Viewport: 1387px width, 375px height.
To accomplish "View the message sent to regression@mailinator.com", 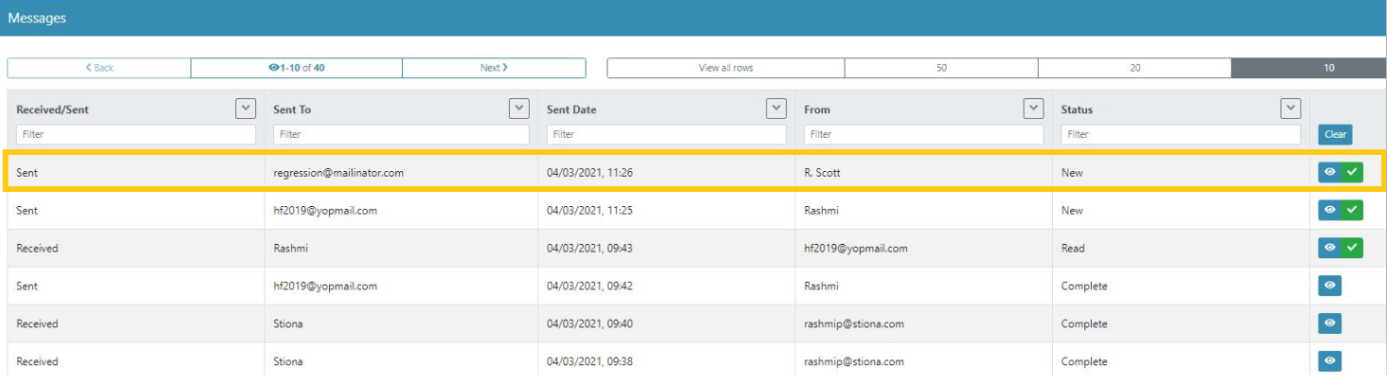I will (x=1329, y=172).
